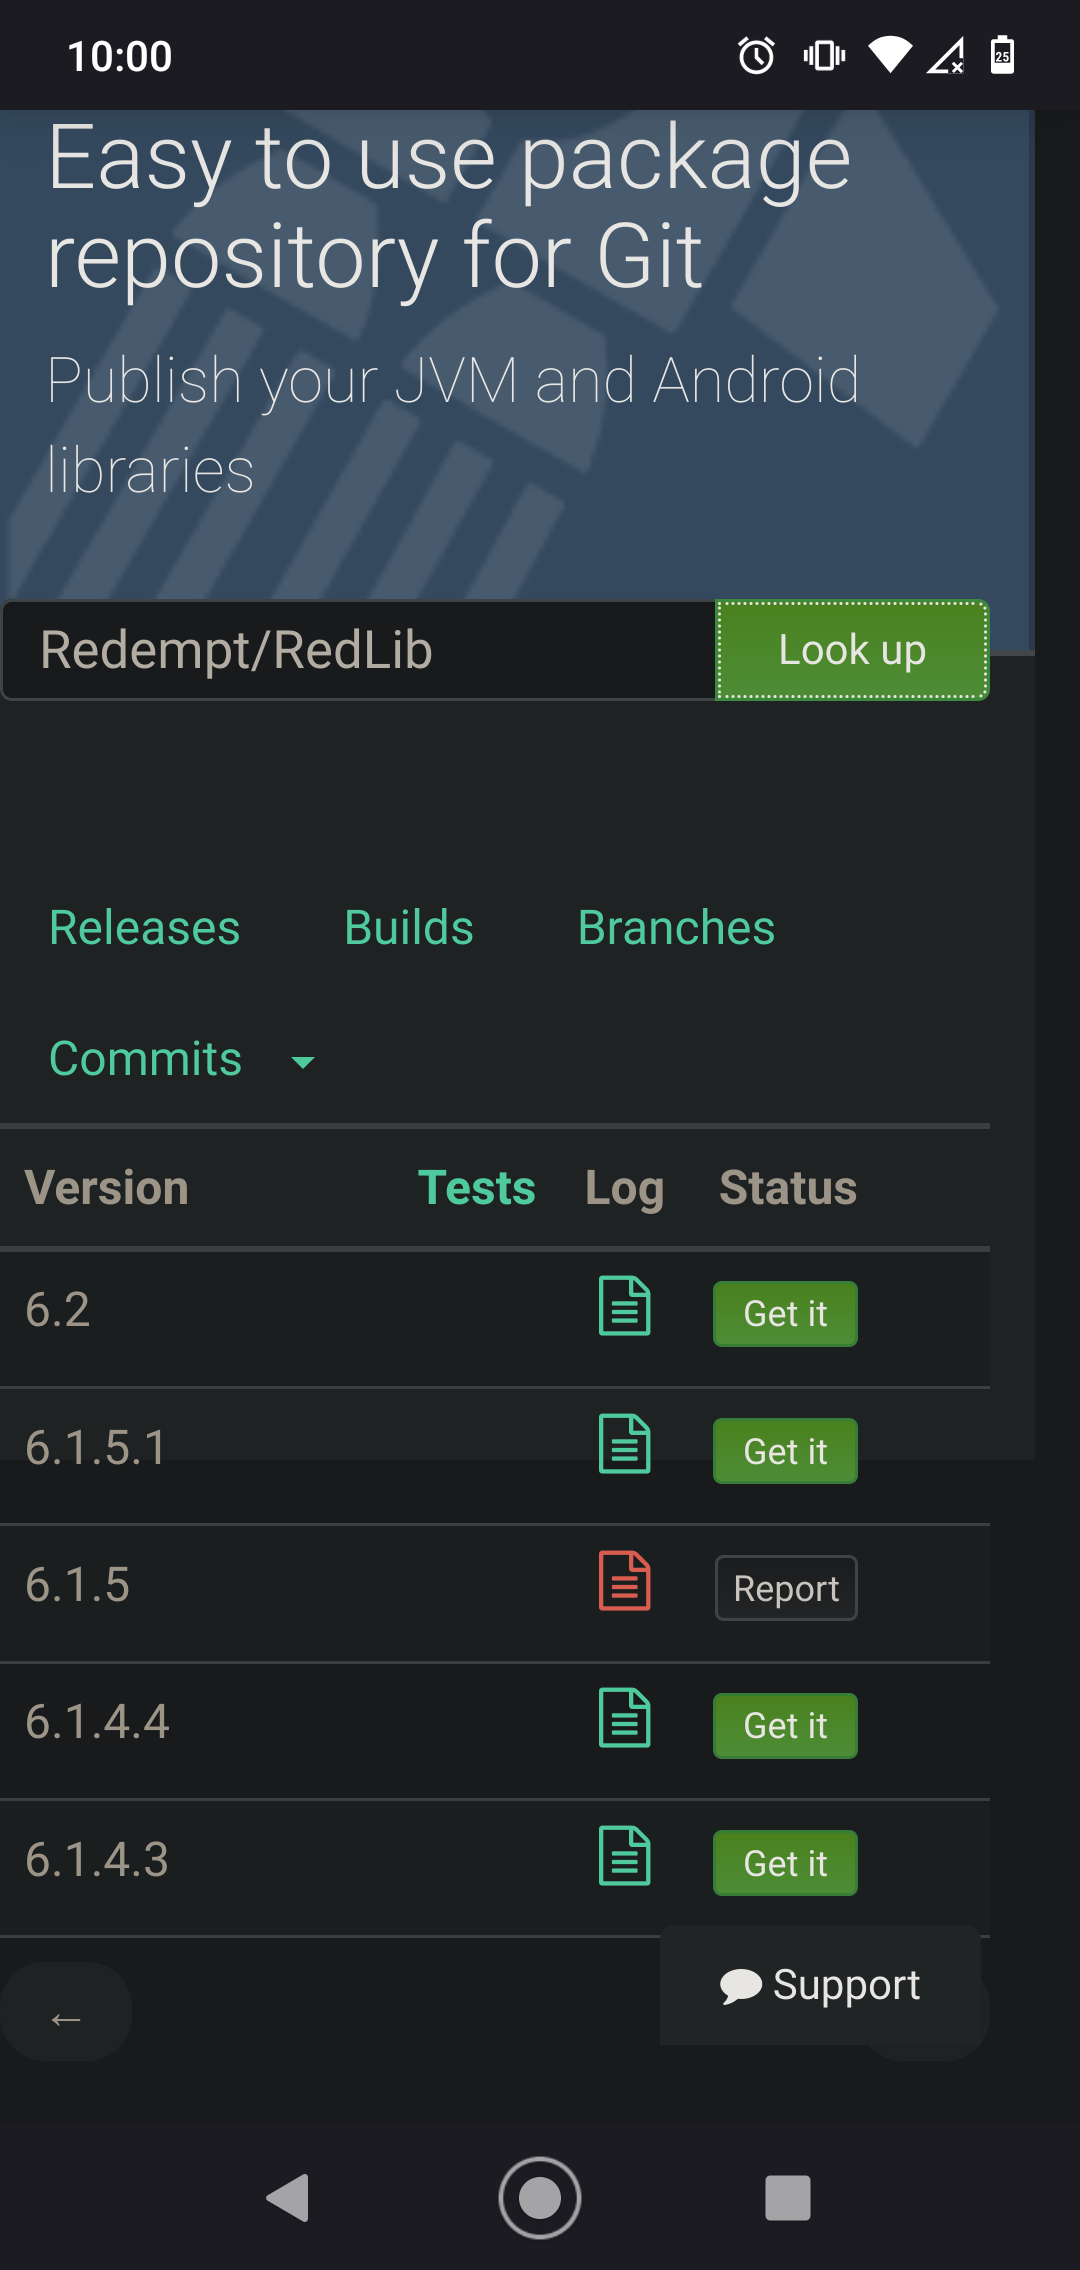
Task: Open failed build log for 6.1.5
Action: point(624,1581)
